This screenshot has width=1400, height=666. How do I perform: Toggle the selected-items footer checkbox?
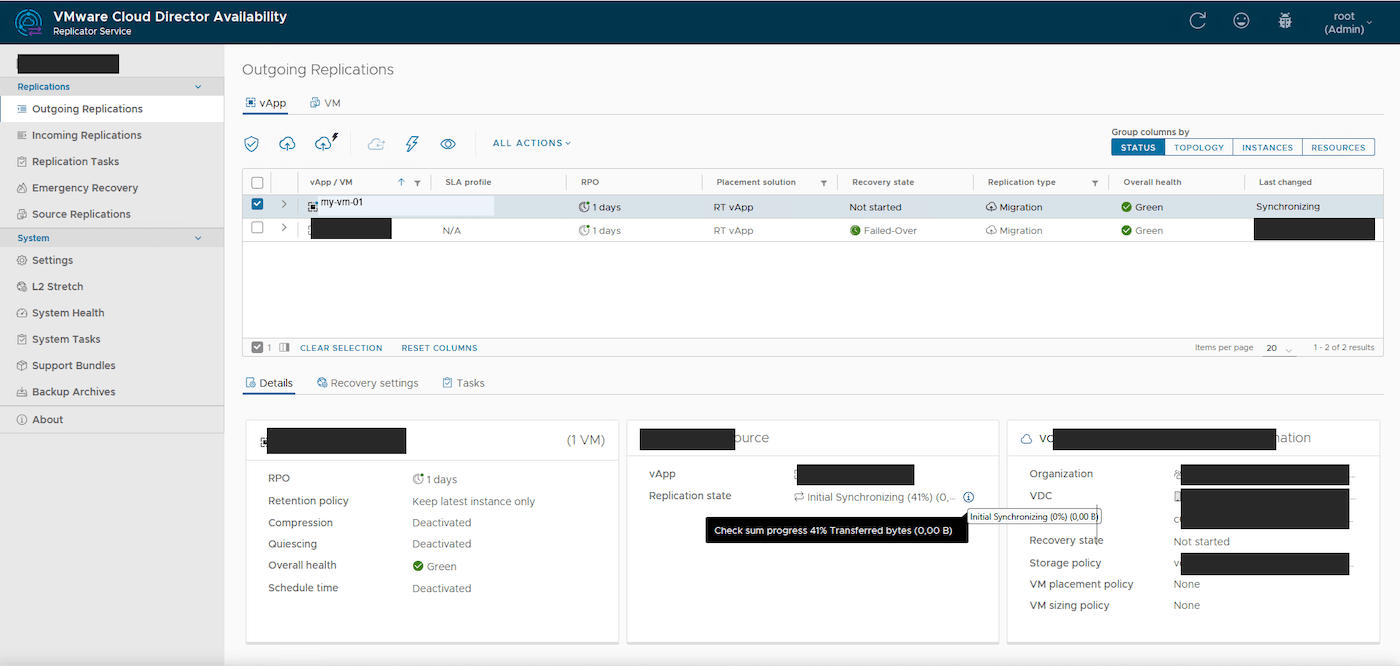tap(257, 347)
